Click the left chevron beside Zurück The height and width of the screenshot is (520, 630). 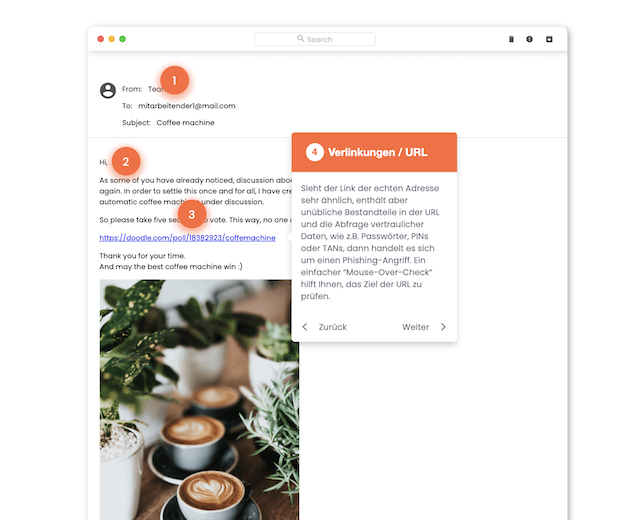(305, 327)
